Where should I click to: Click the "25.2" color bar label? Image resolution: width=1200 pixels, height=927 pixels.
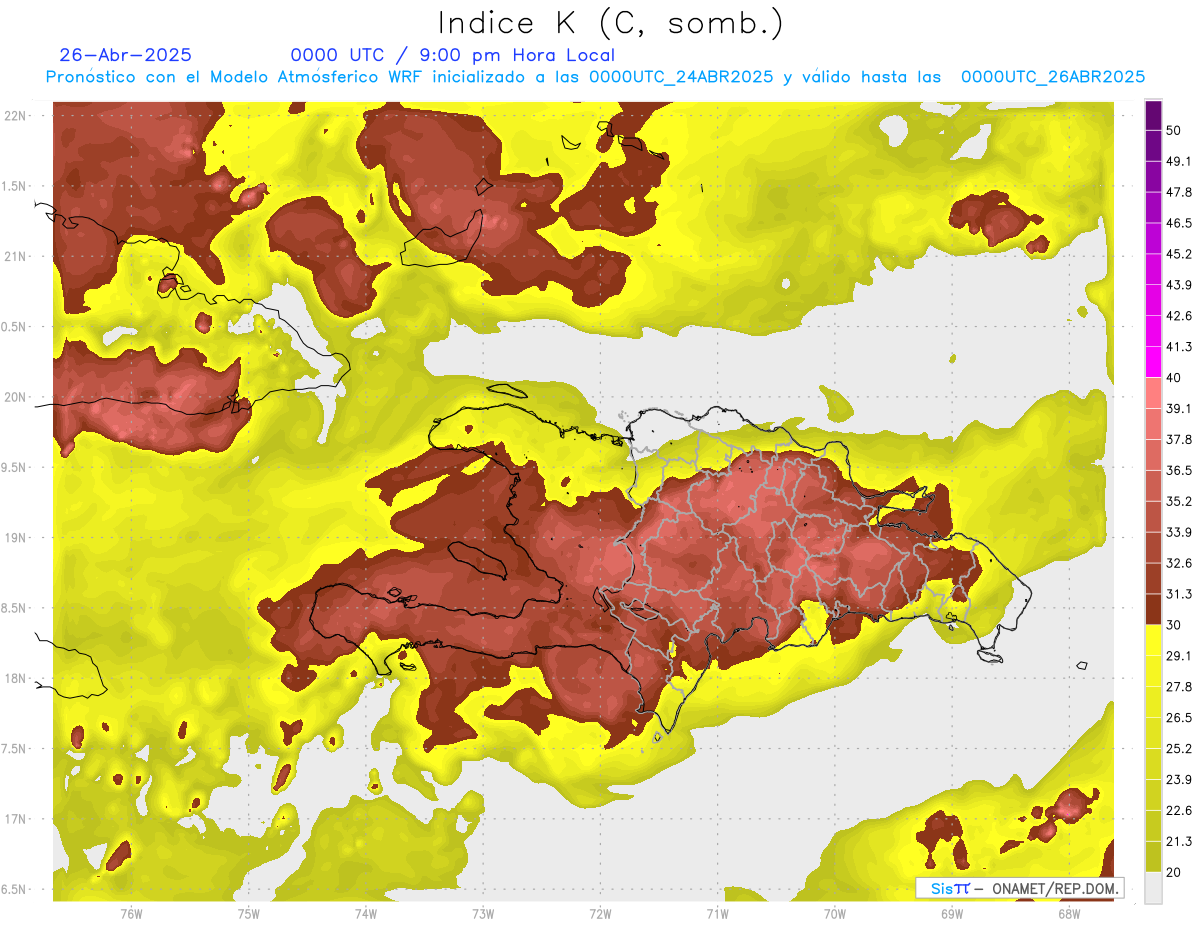point(1179,749)
